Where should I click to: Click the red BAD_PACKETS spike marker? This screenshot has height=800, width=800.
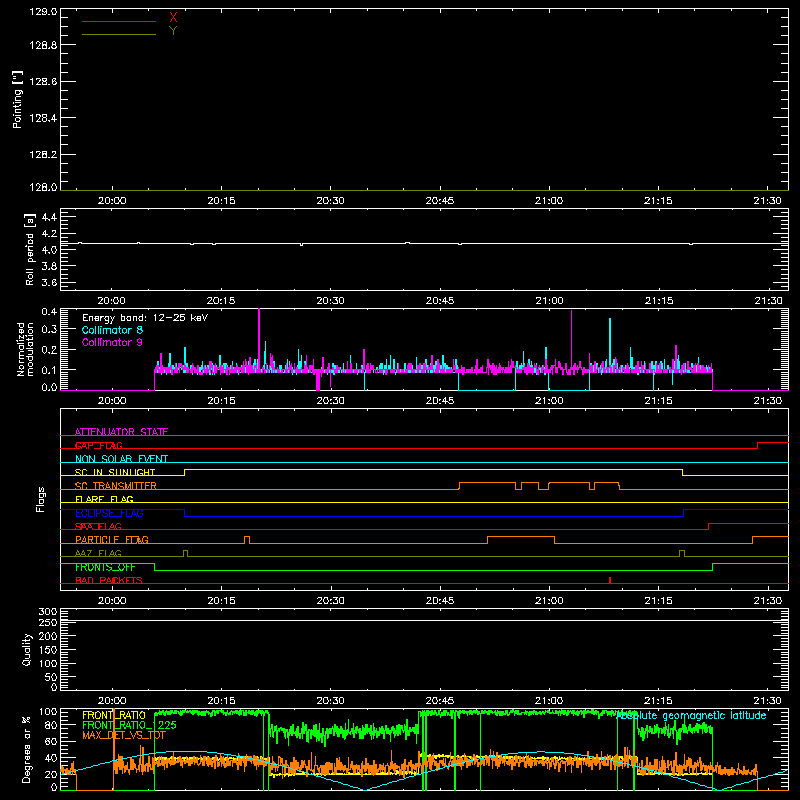pos(610,580)
